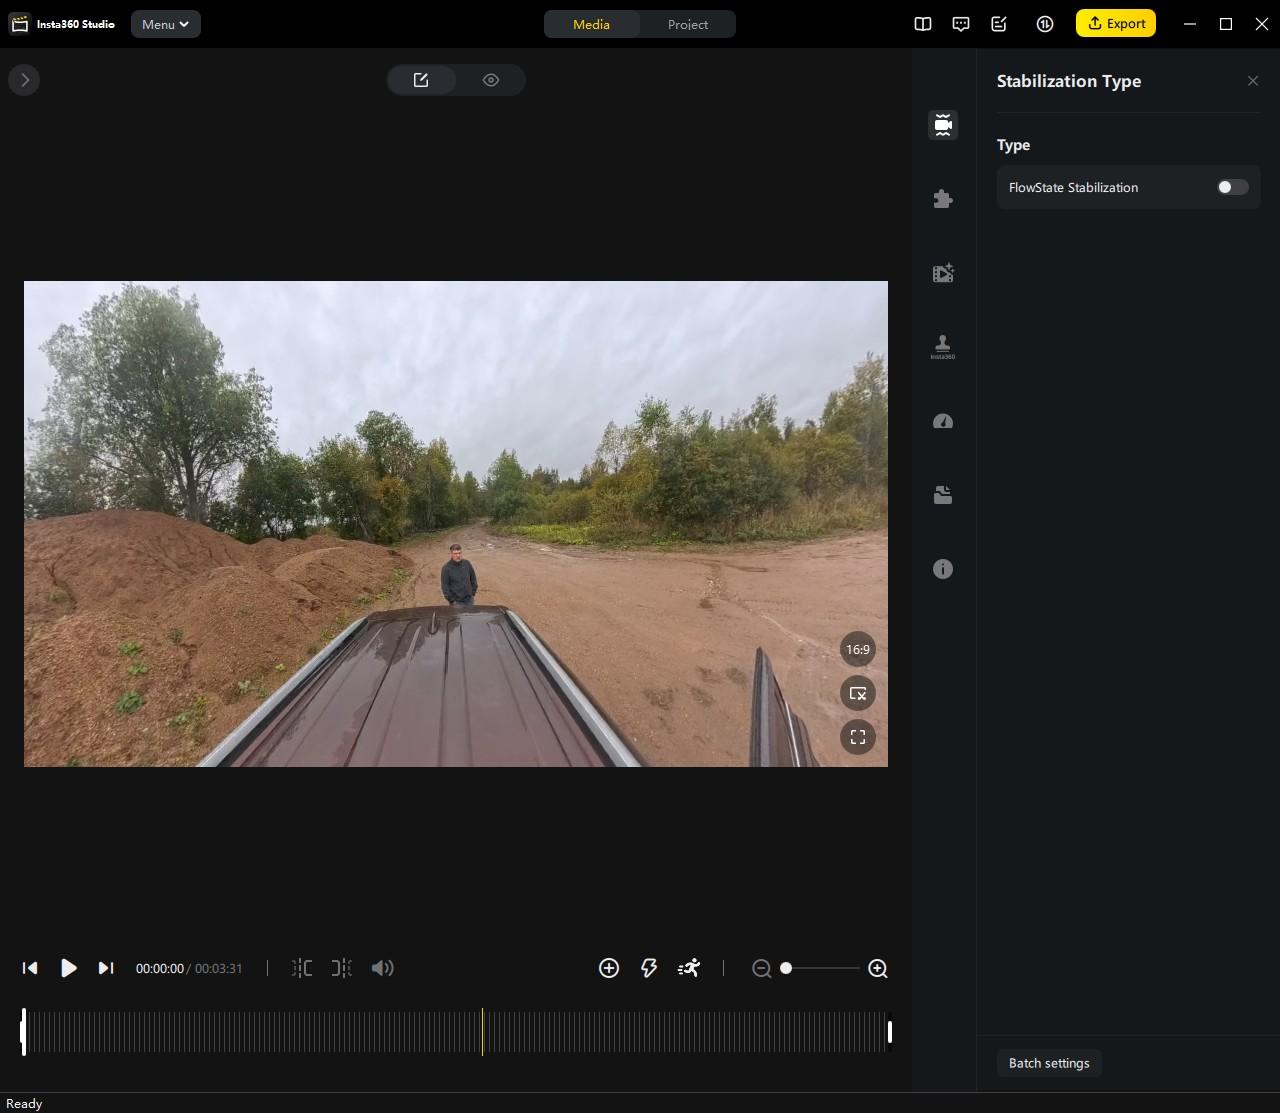
Task: Adjust the timeline zoom slider
Action: click(786, 968)
